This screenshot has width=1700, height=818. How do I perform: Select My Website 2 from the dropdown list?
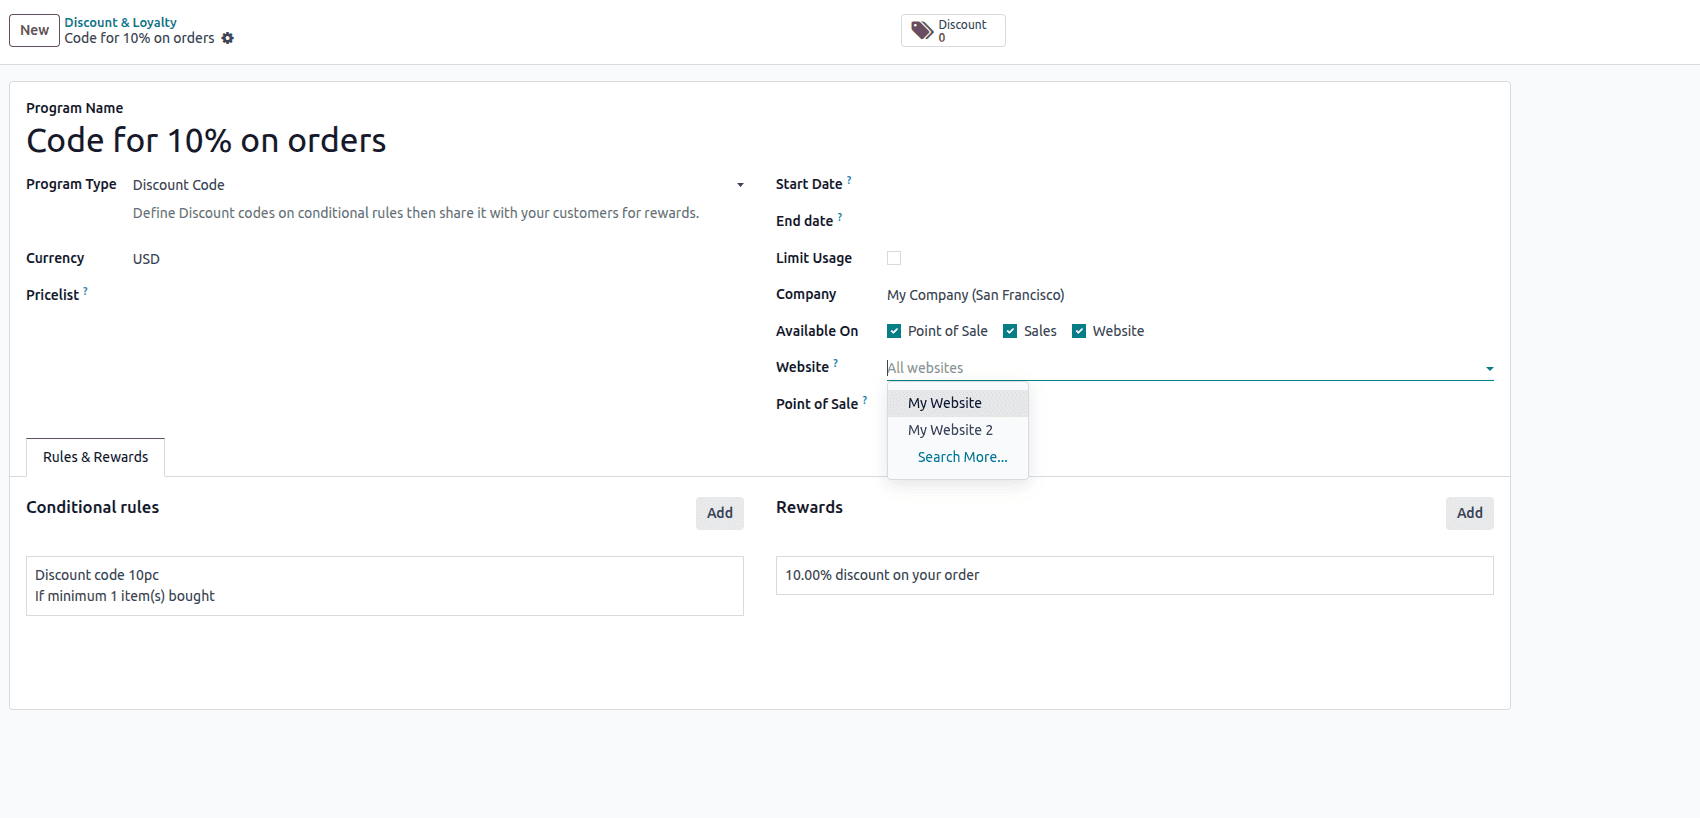pyautogui.click(x=950, y=430)
